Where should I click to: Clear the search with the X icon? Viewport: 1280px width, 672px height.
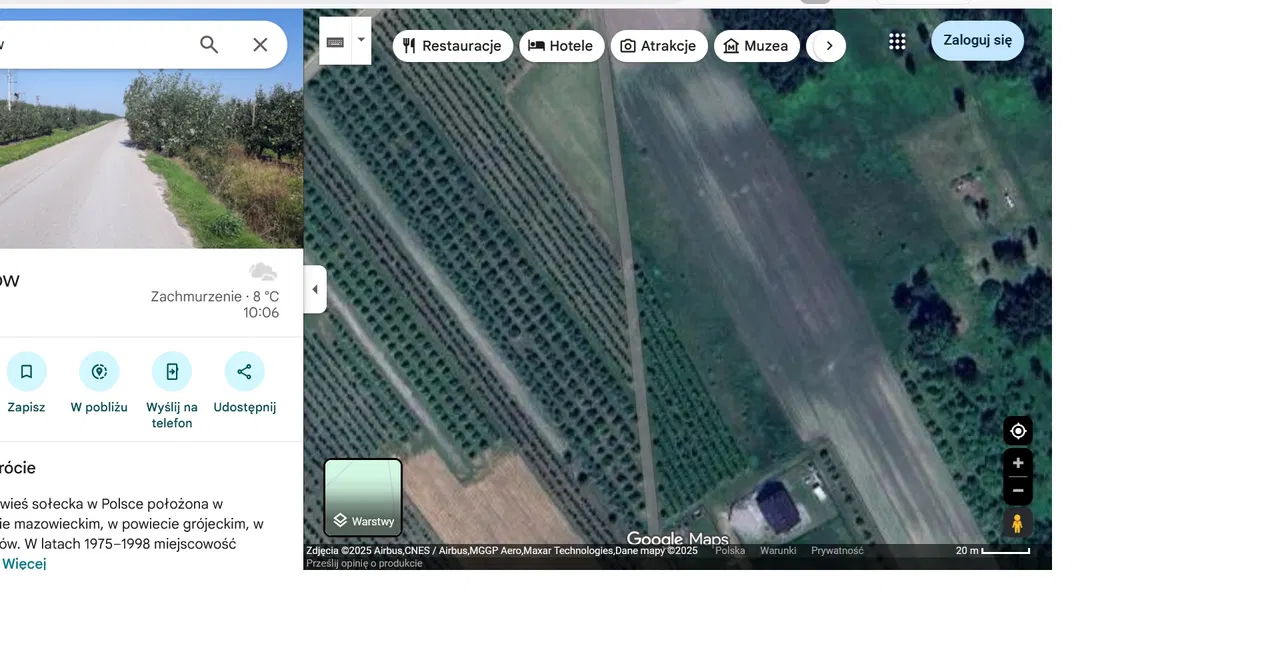tap(260, 45)
